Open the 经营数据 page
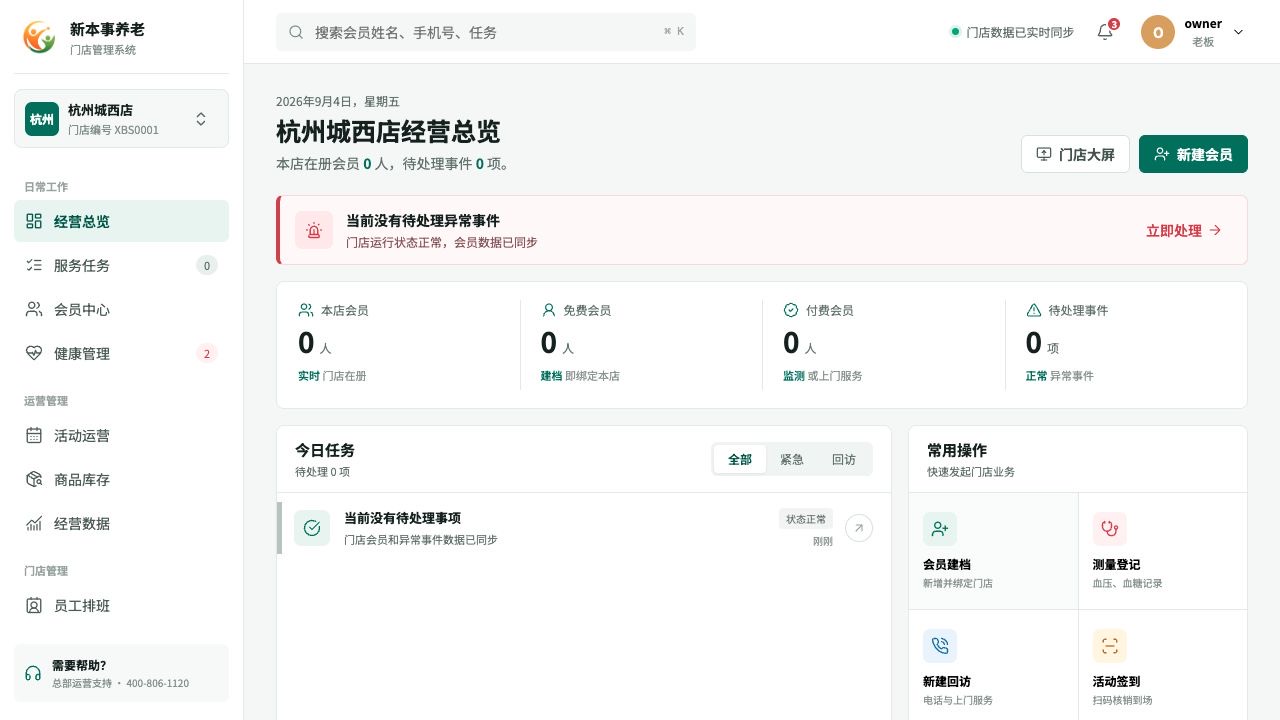This screenshot has width=1280, height=720. [121, 523]
